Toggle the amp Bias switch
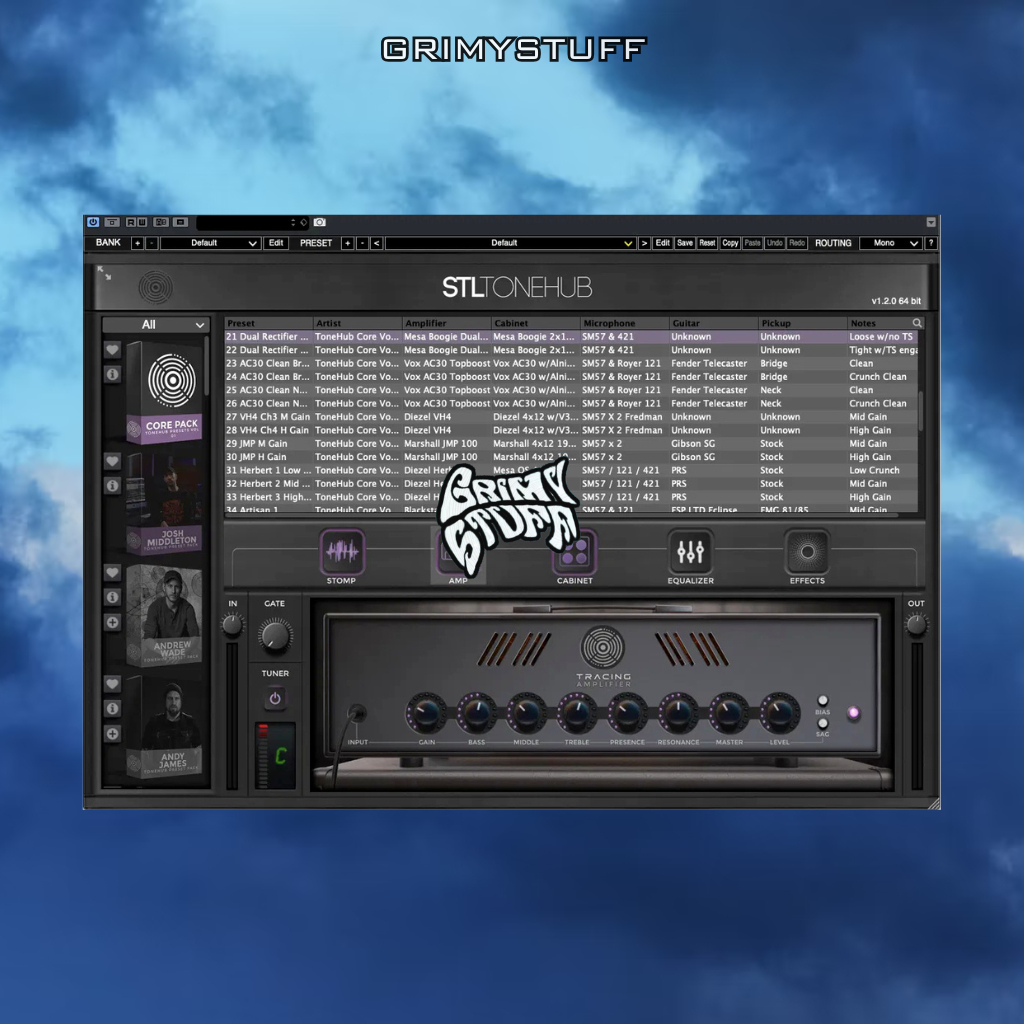The width and height of the screenshot is (1024, 1024). tap(823, 701)
